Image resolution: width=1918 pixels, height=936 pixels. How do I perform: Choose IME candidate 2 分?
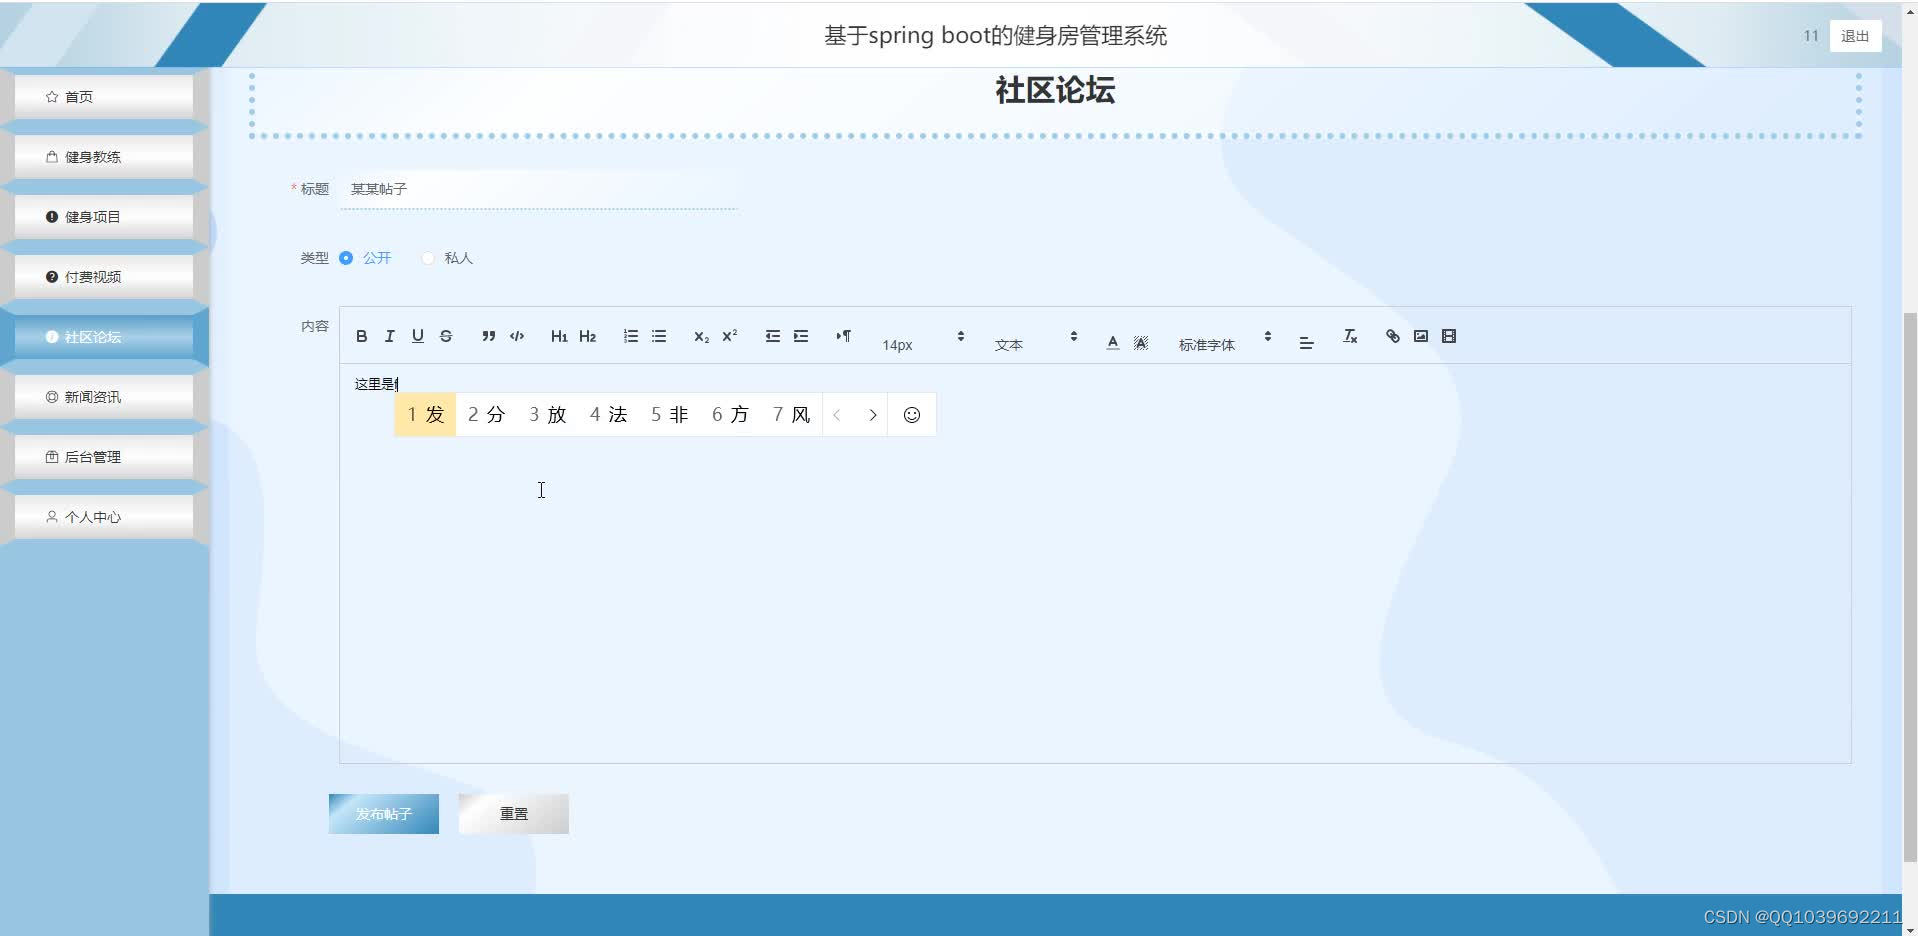pyautogui.click(x=487, y=415)
